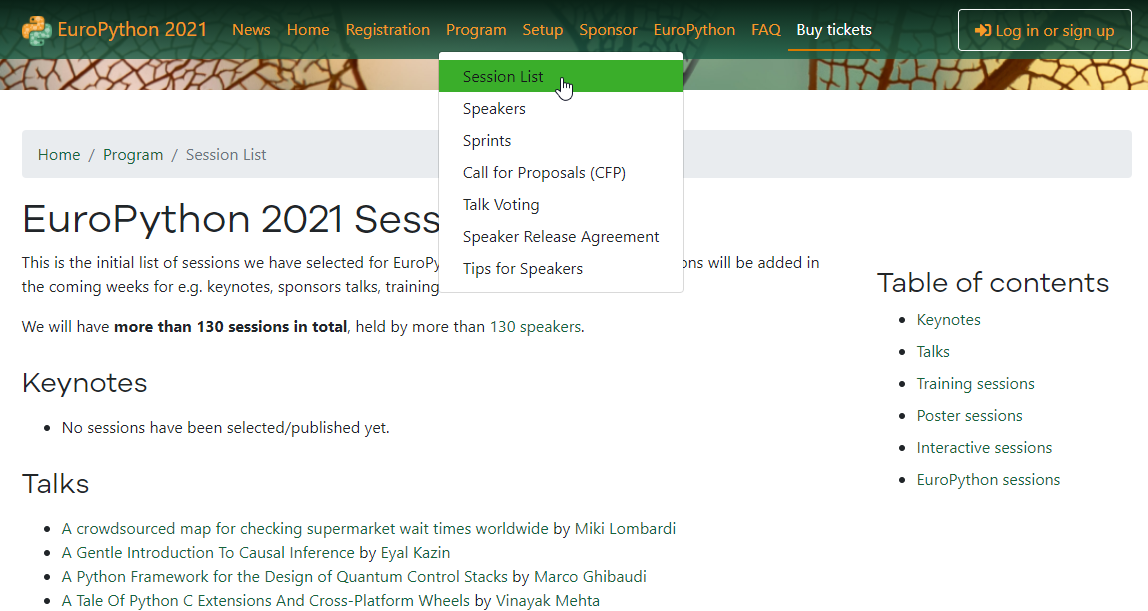Screen dimensions: 1148x611
Task: Open Program breadcrumb link
Action: point(133,155)
